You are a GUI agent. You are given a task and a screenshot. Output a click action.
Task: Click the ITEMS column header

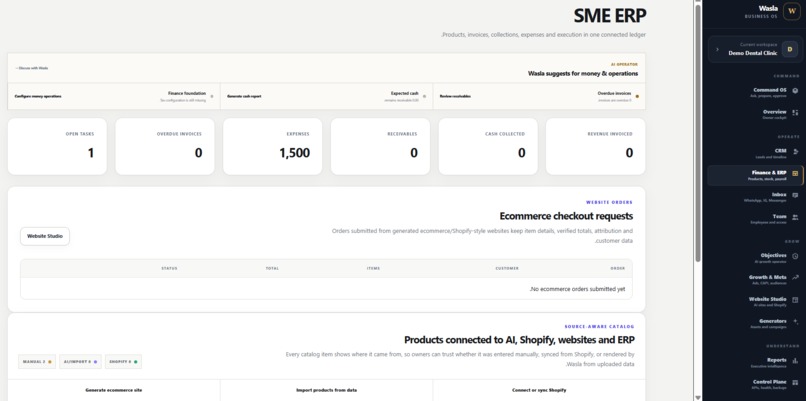coord(373,268)
